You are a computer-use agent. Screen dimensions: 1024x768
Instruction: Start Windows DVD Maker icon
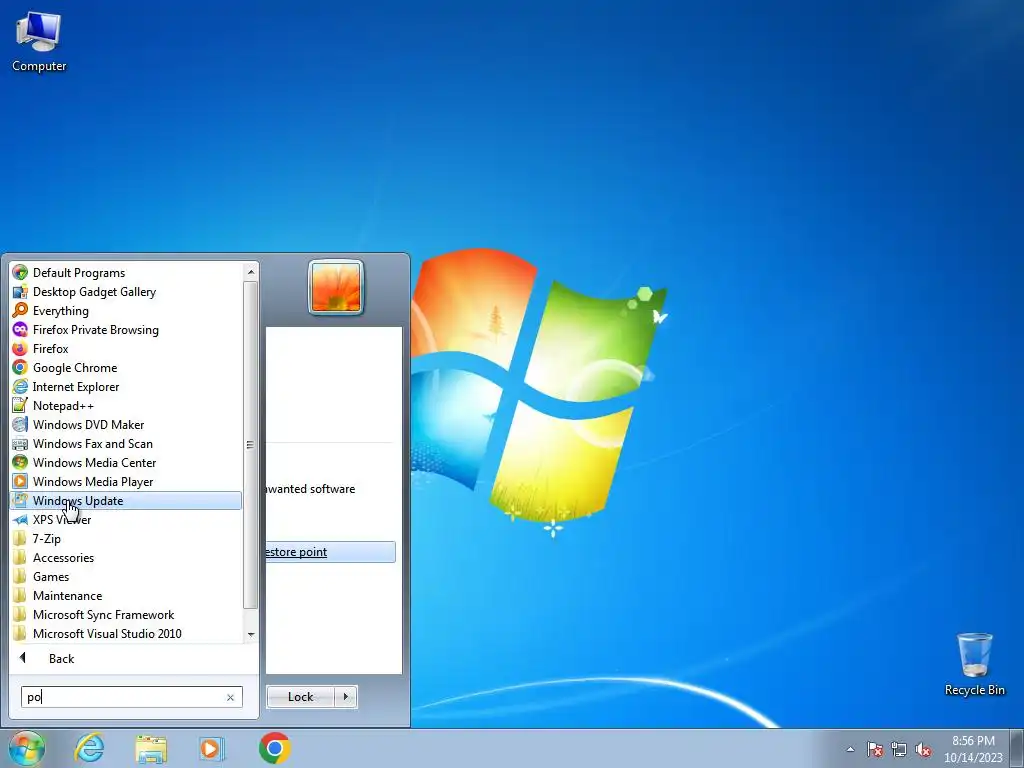pyautogui.click(x=20, y=424)
